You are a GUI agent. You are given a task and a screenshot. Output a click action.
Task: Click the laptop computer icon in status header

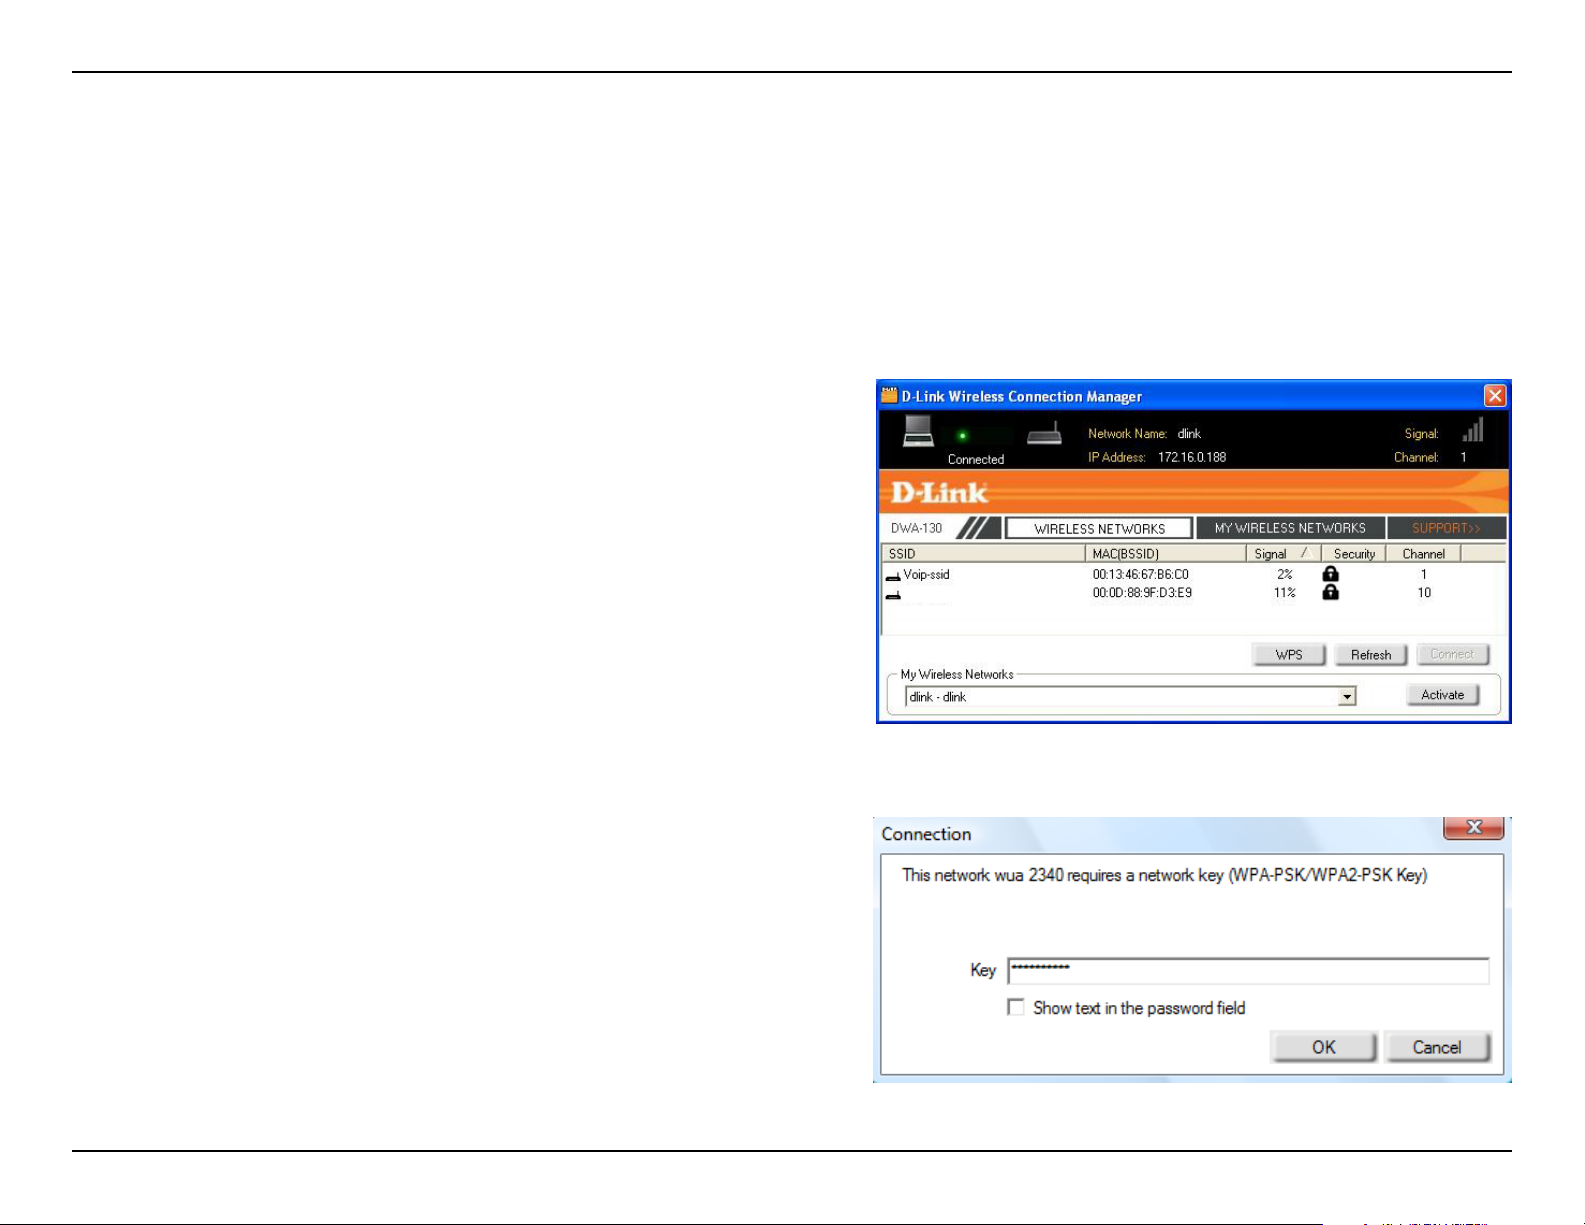pos(918,432)
